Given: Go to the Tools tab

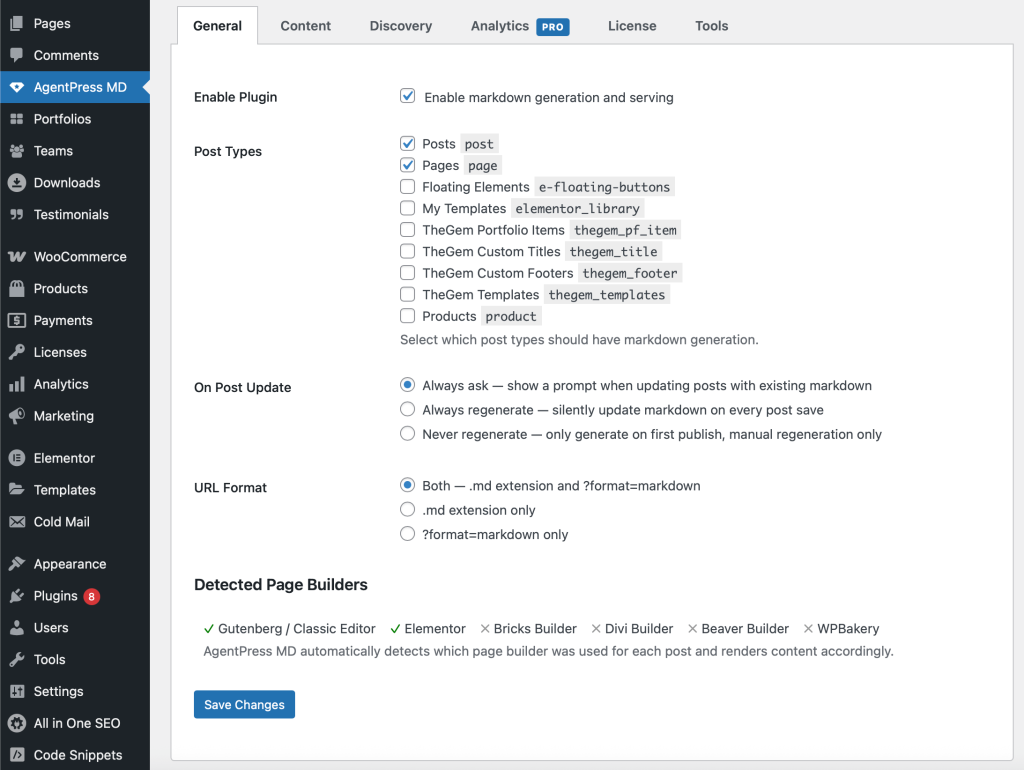Looking at the screenshot, I should [x=711, y=26].
